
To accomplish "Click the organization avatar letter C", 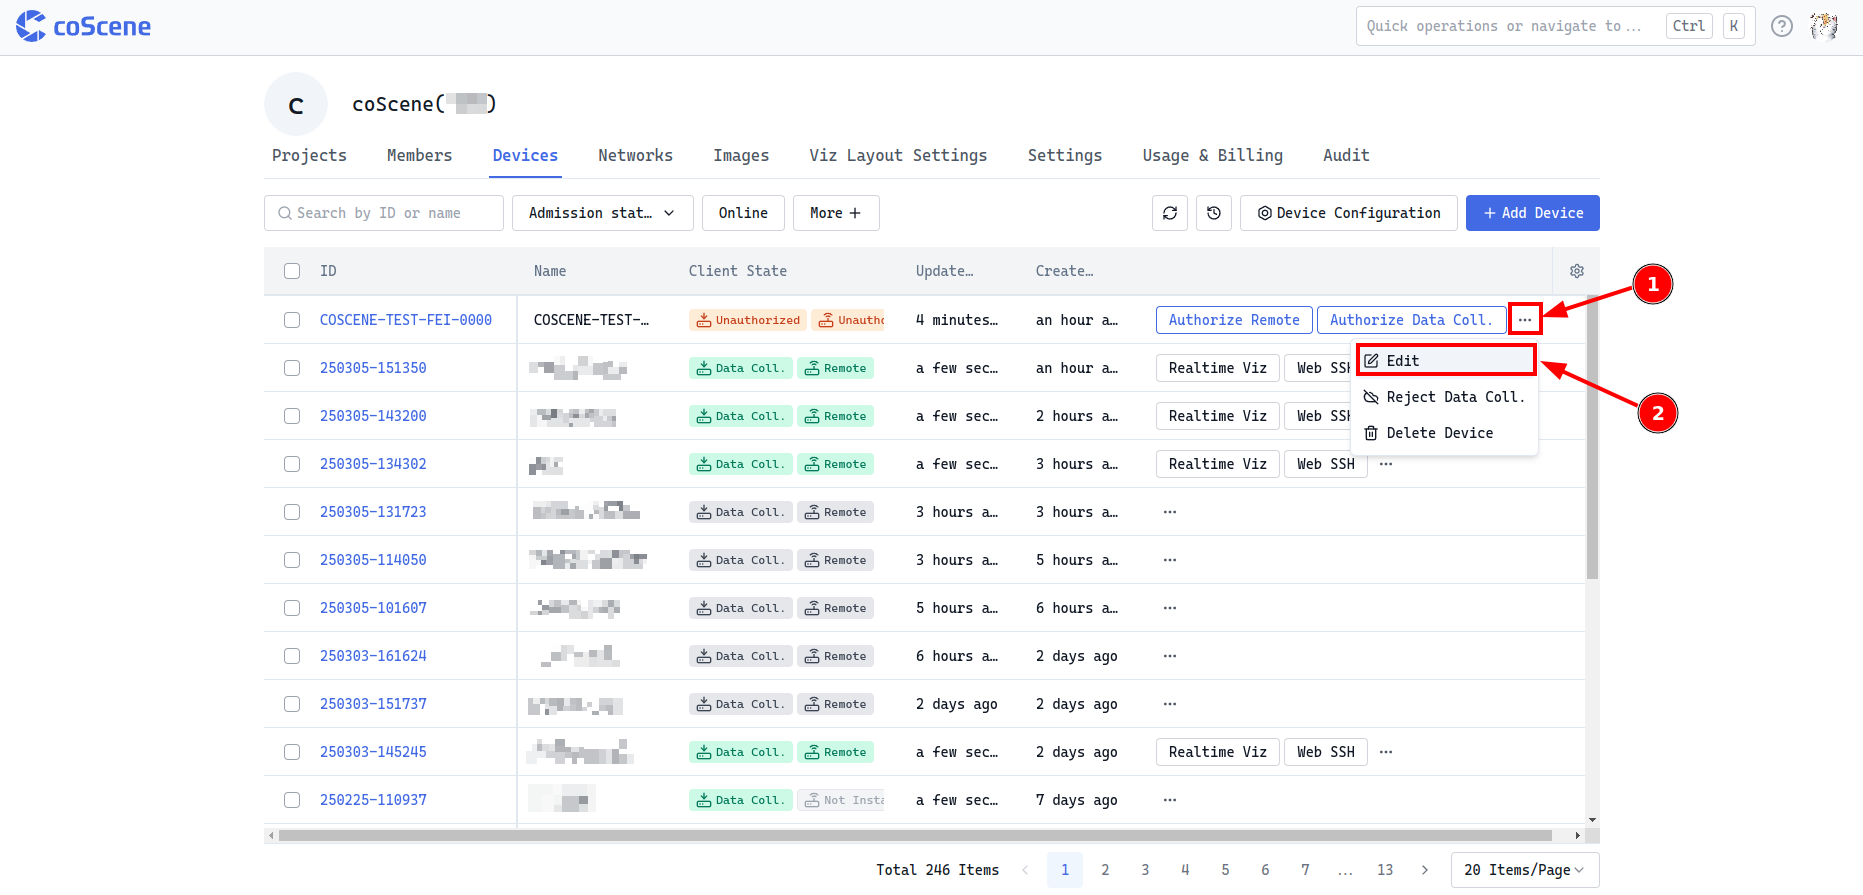I will tap(296, 104).
